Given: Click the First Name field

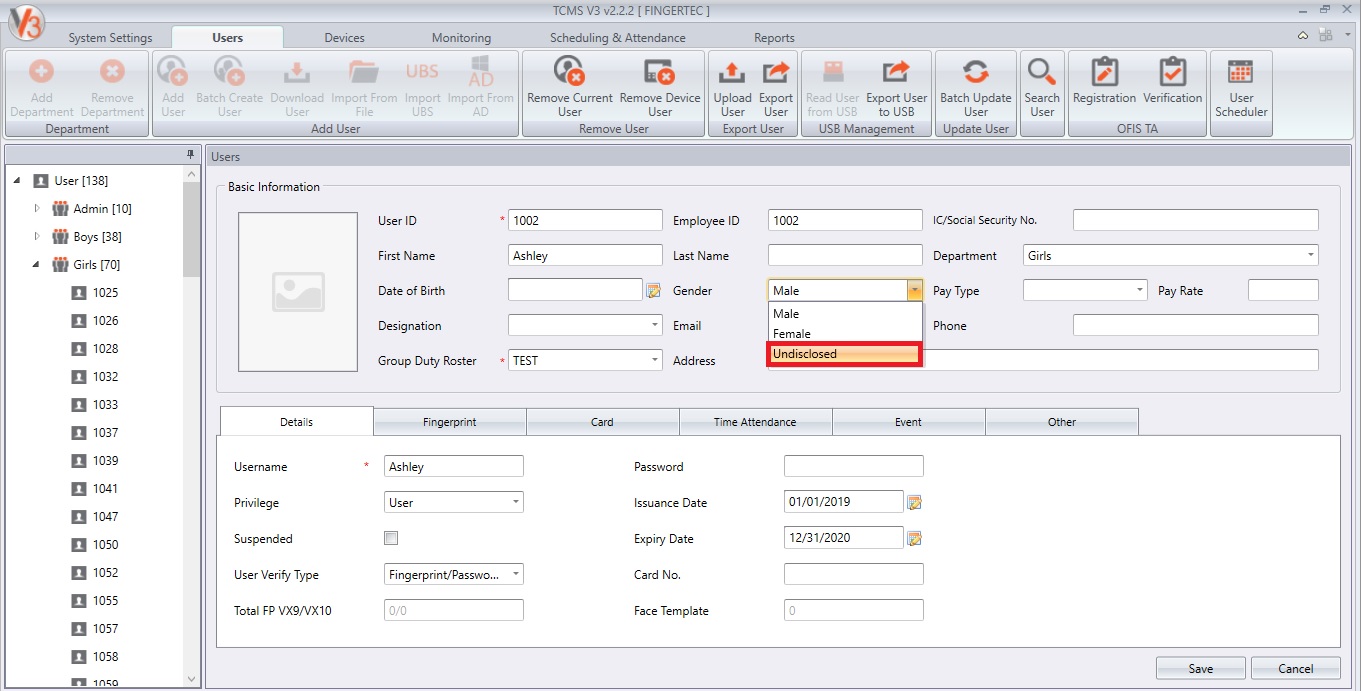Looking at the screenshot, I should point(585,255).
